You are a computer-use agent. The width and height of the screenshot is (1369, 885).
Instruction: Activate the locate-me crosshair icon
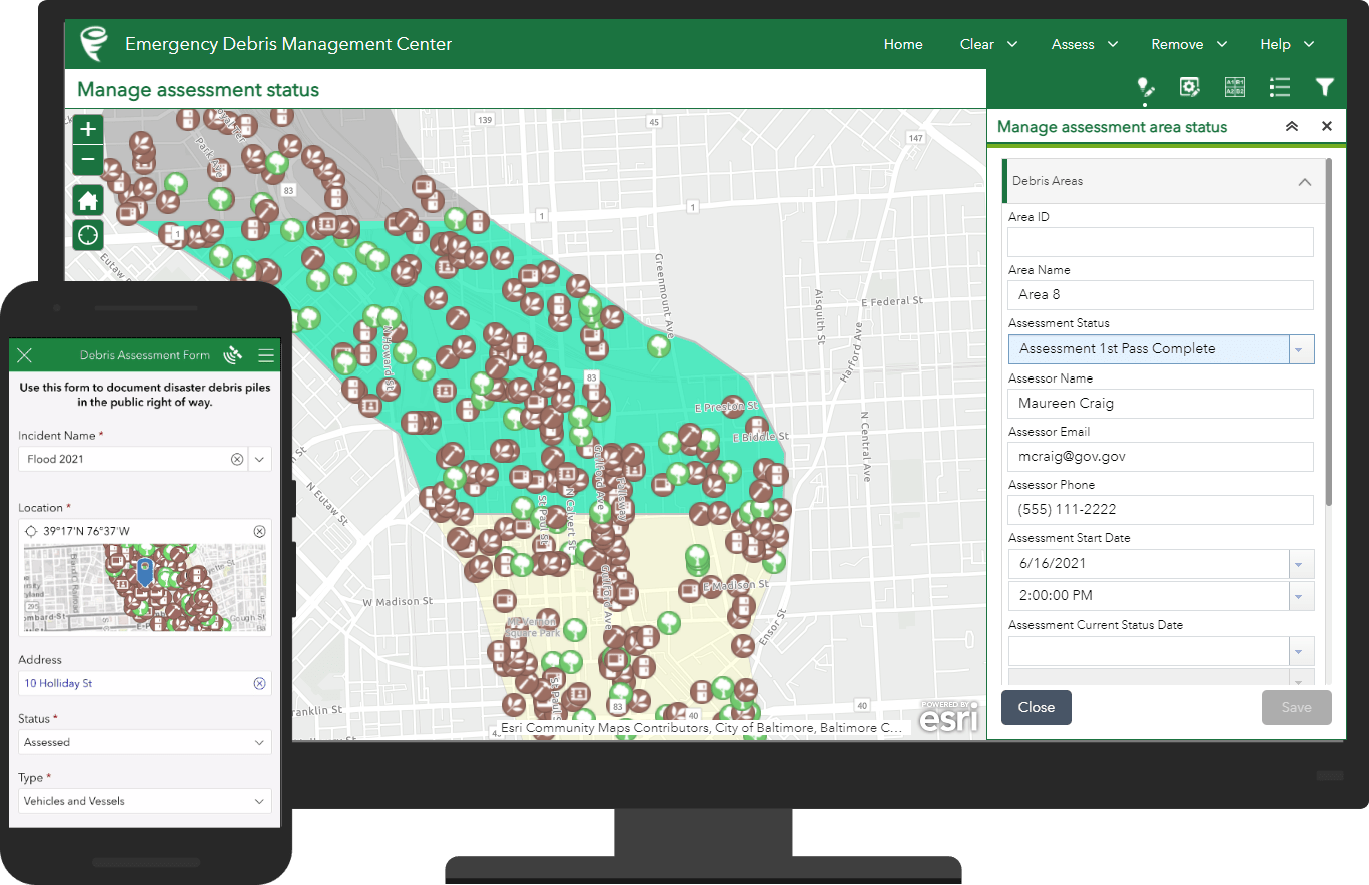coord(87,235)
